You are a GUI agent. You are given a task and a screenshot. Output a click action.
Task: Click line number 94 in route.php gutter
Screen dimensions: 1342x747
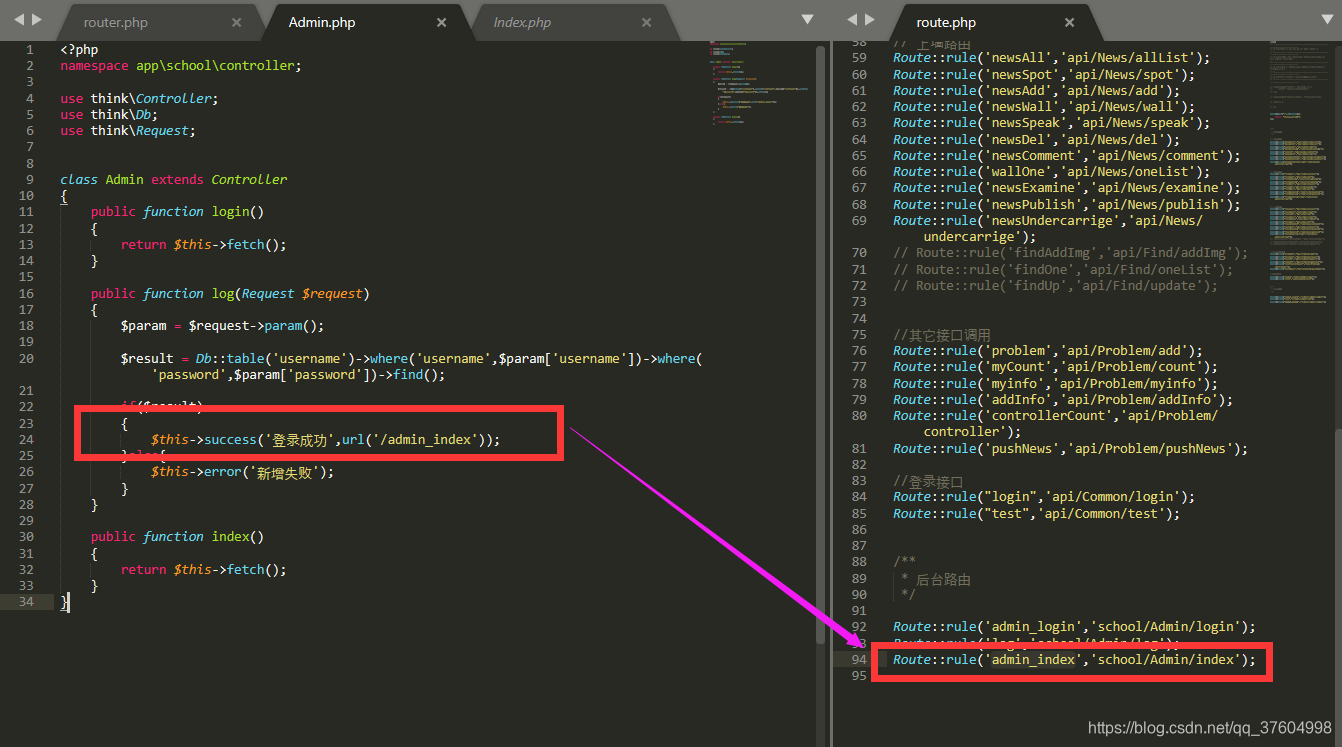(x=859, y=659)
